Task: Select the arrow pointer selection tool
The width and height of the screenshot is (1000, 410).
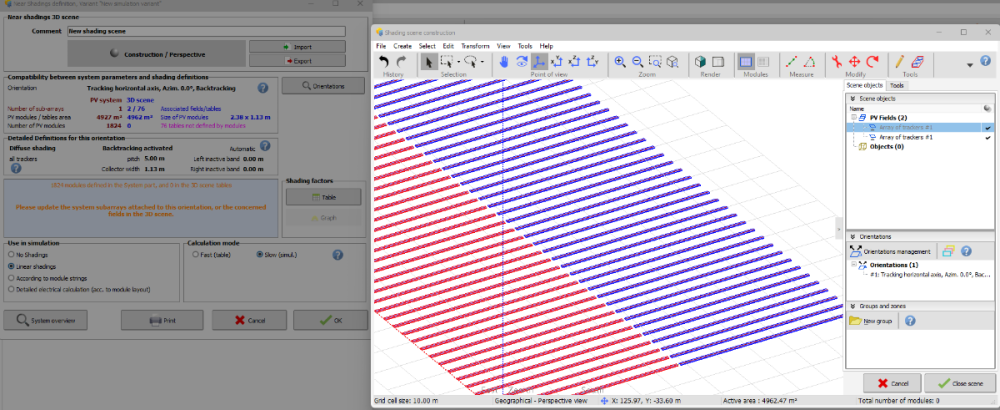Action: [x=428, y=62]
